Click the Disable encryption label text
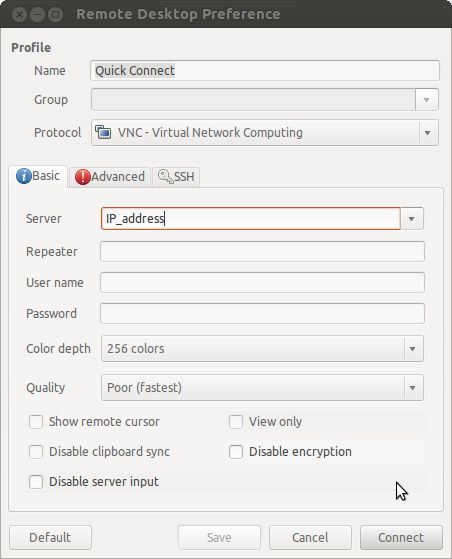 (300, 452)
